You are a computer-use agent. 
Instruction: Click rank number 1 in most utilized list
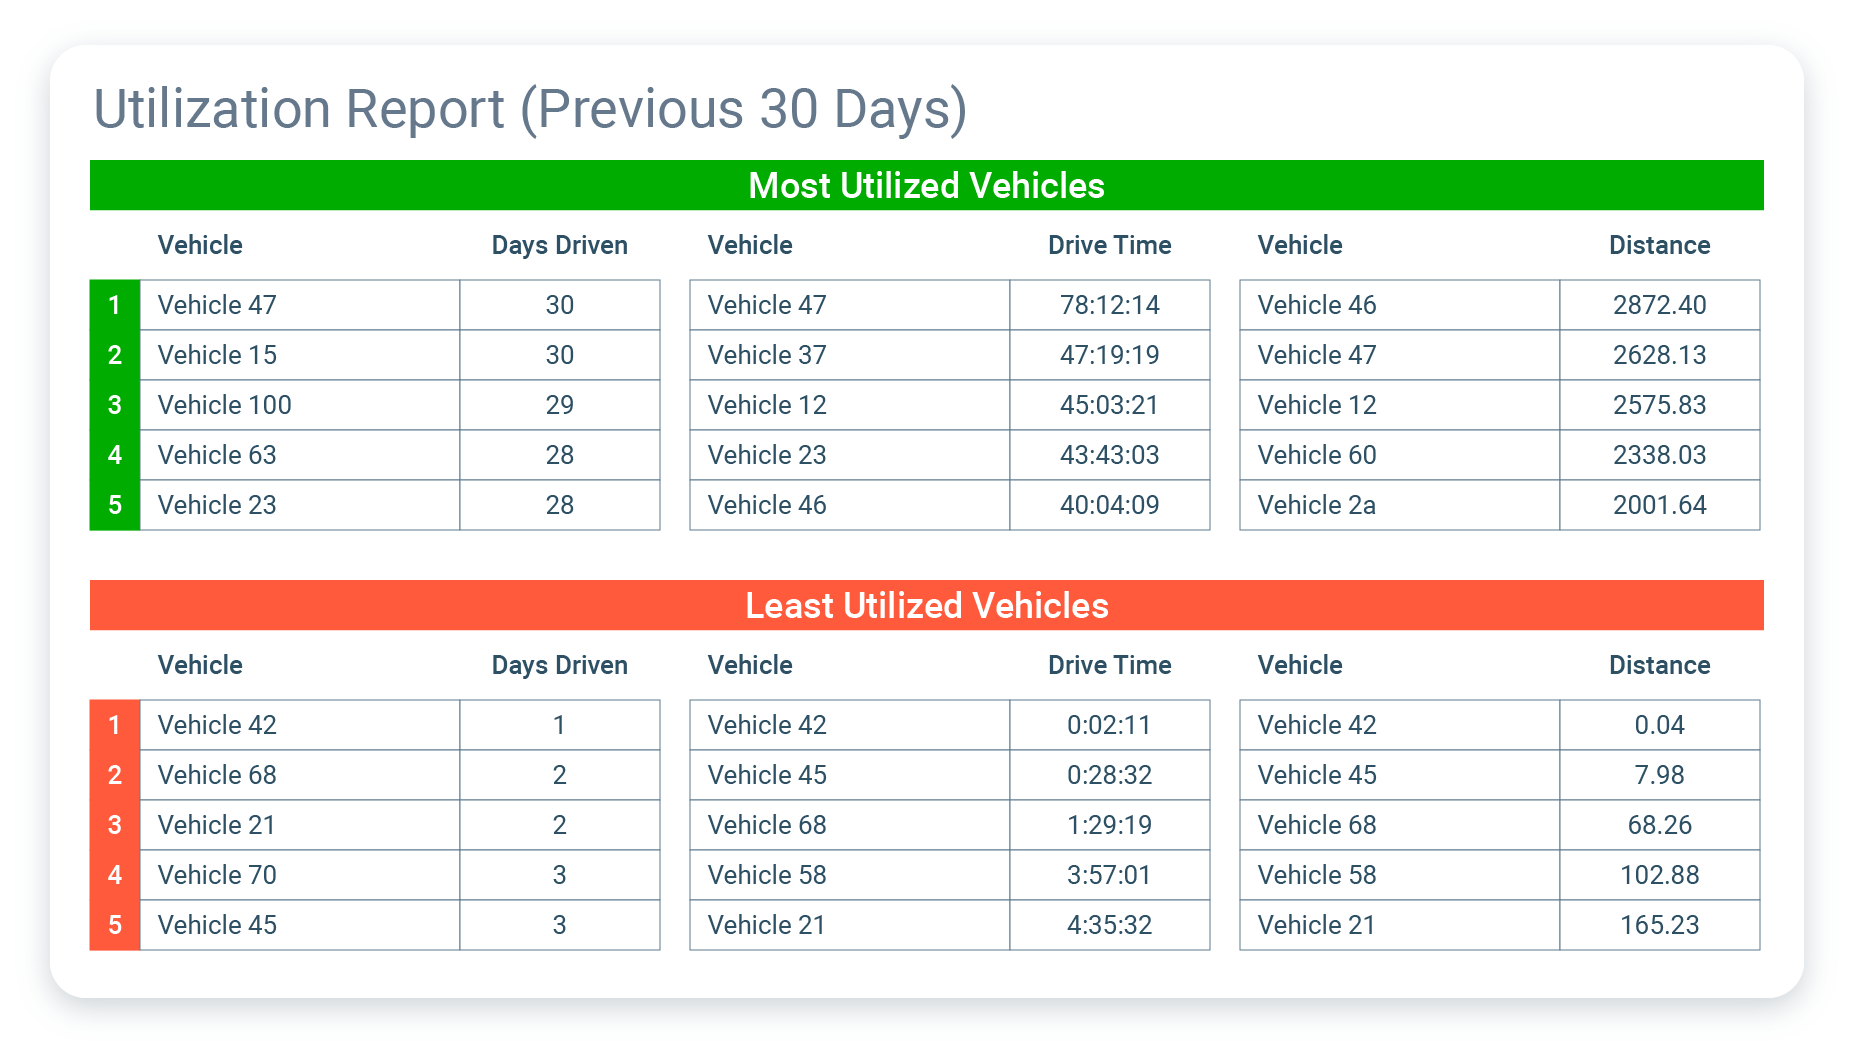tap(114, 305)
